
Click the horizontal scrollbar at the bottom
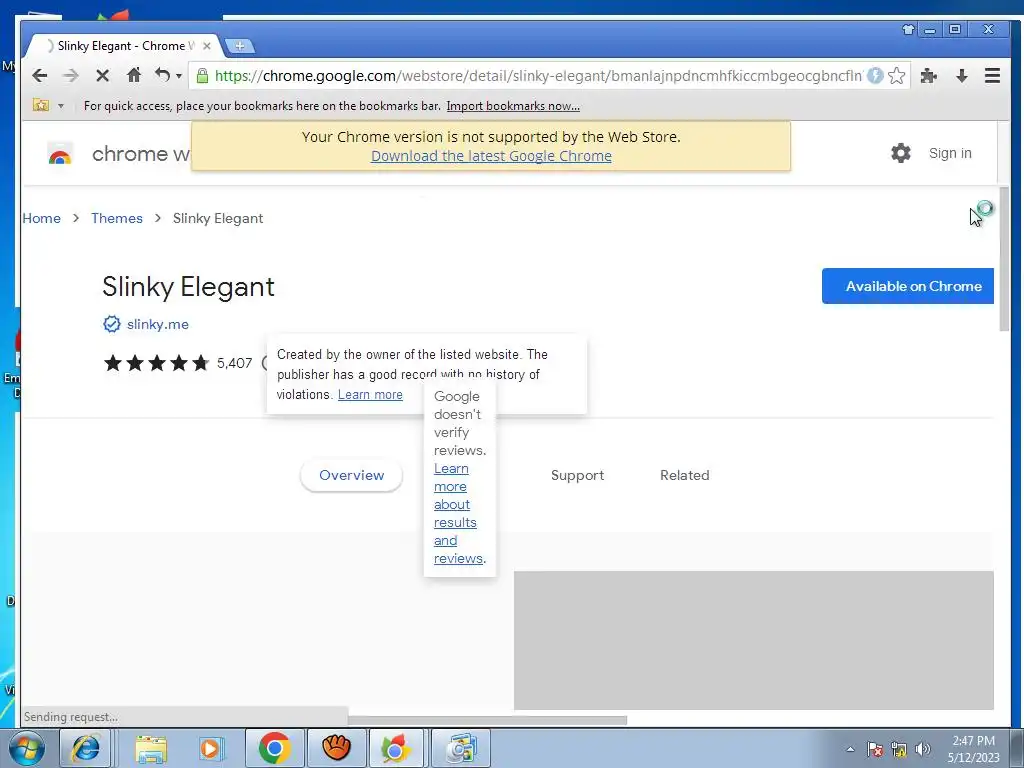point(487,720)
